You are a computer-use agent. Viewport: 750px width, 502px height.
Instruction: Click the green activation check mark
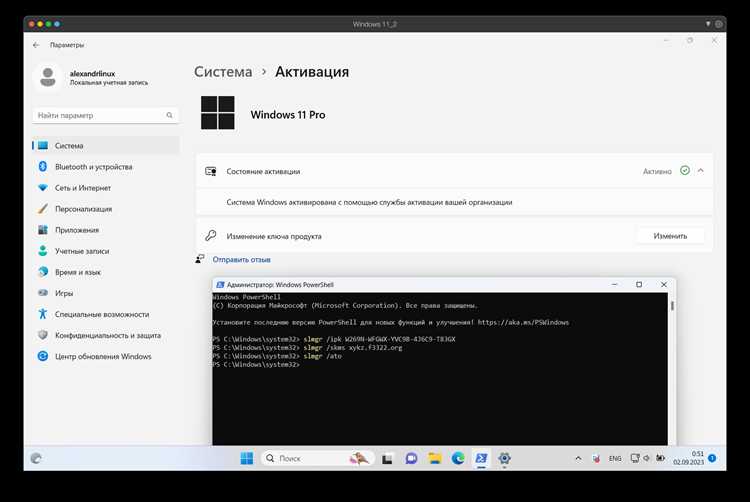[685, 171]
